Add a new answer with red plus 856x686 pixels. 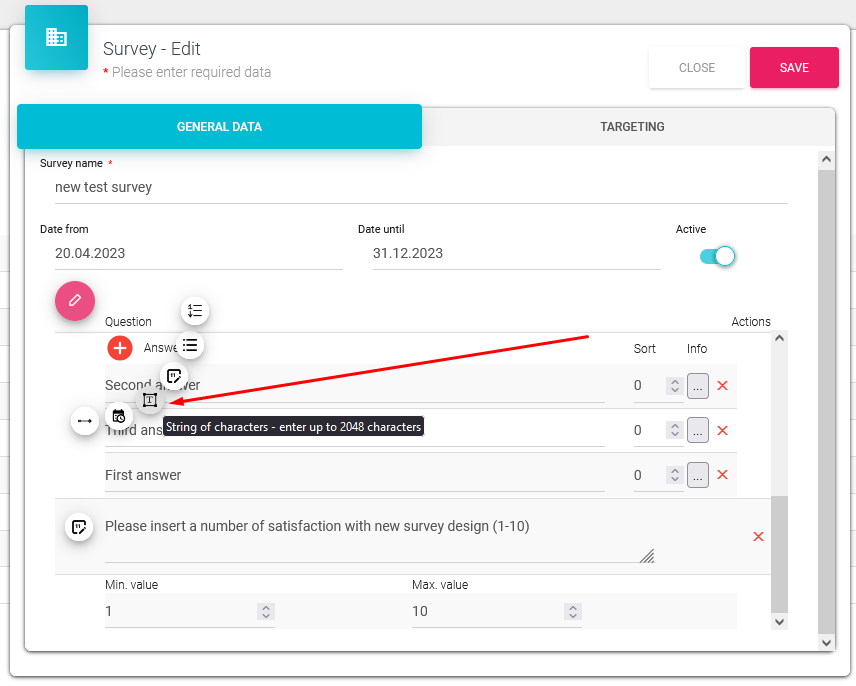click(x=120, y=348)
